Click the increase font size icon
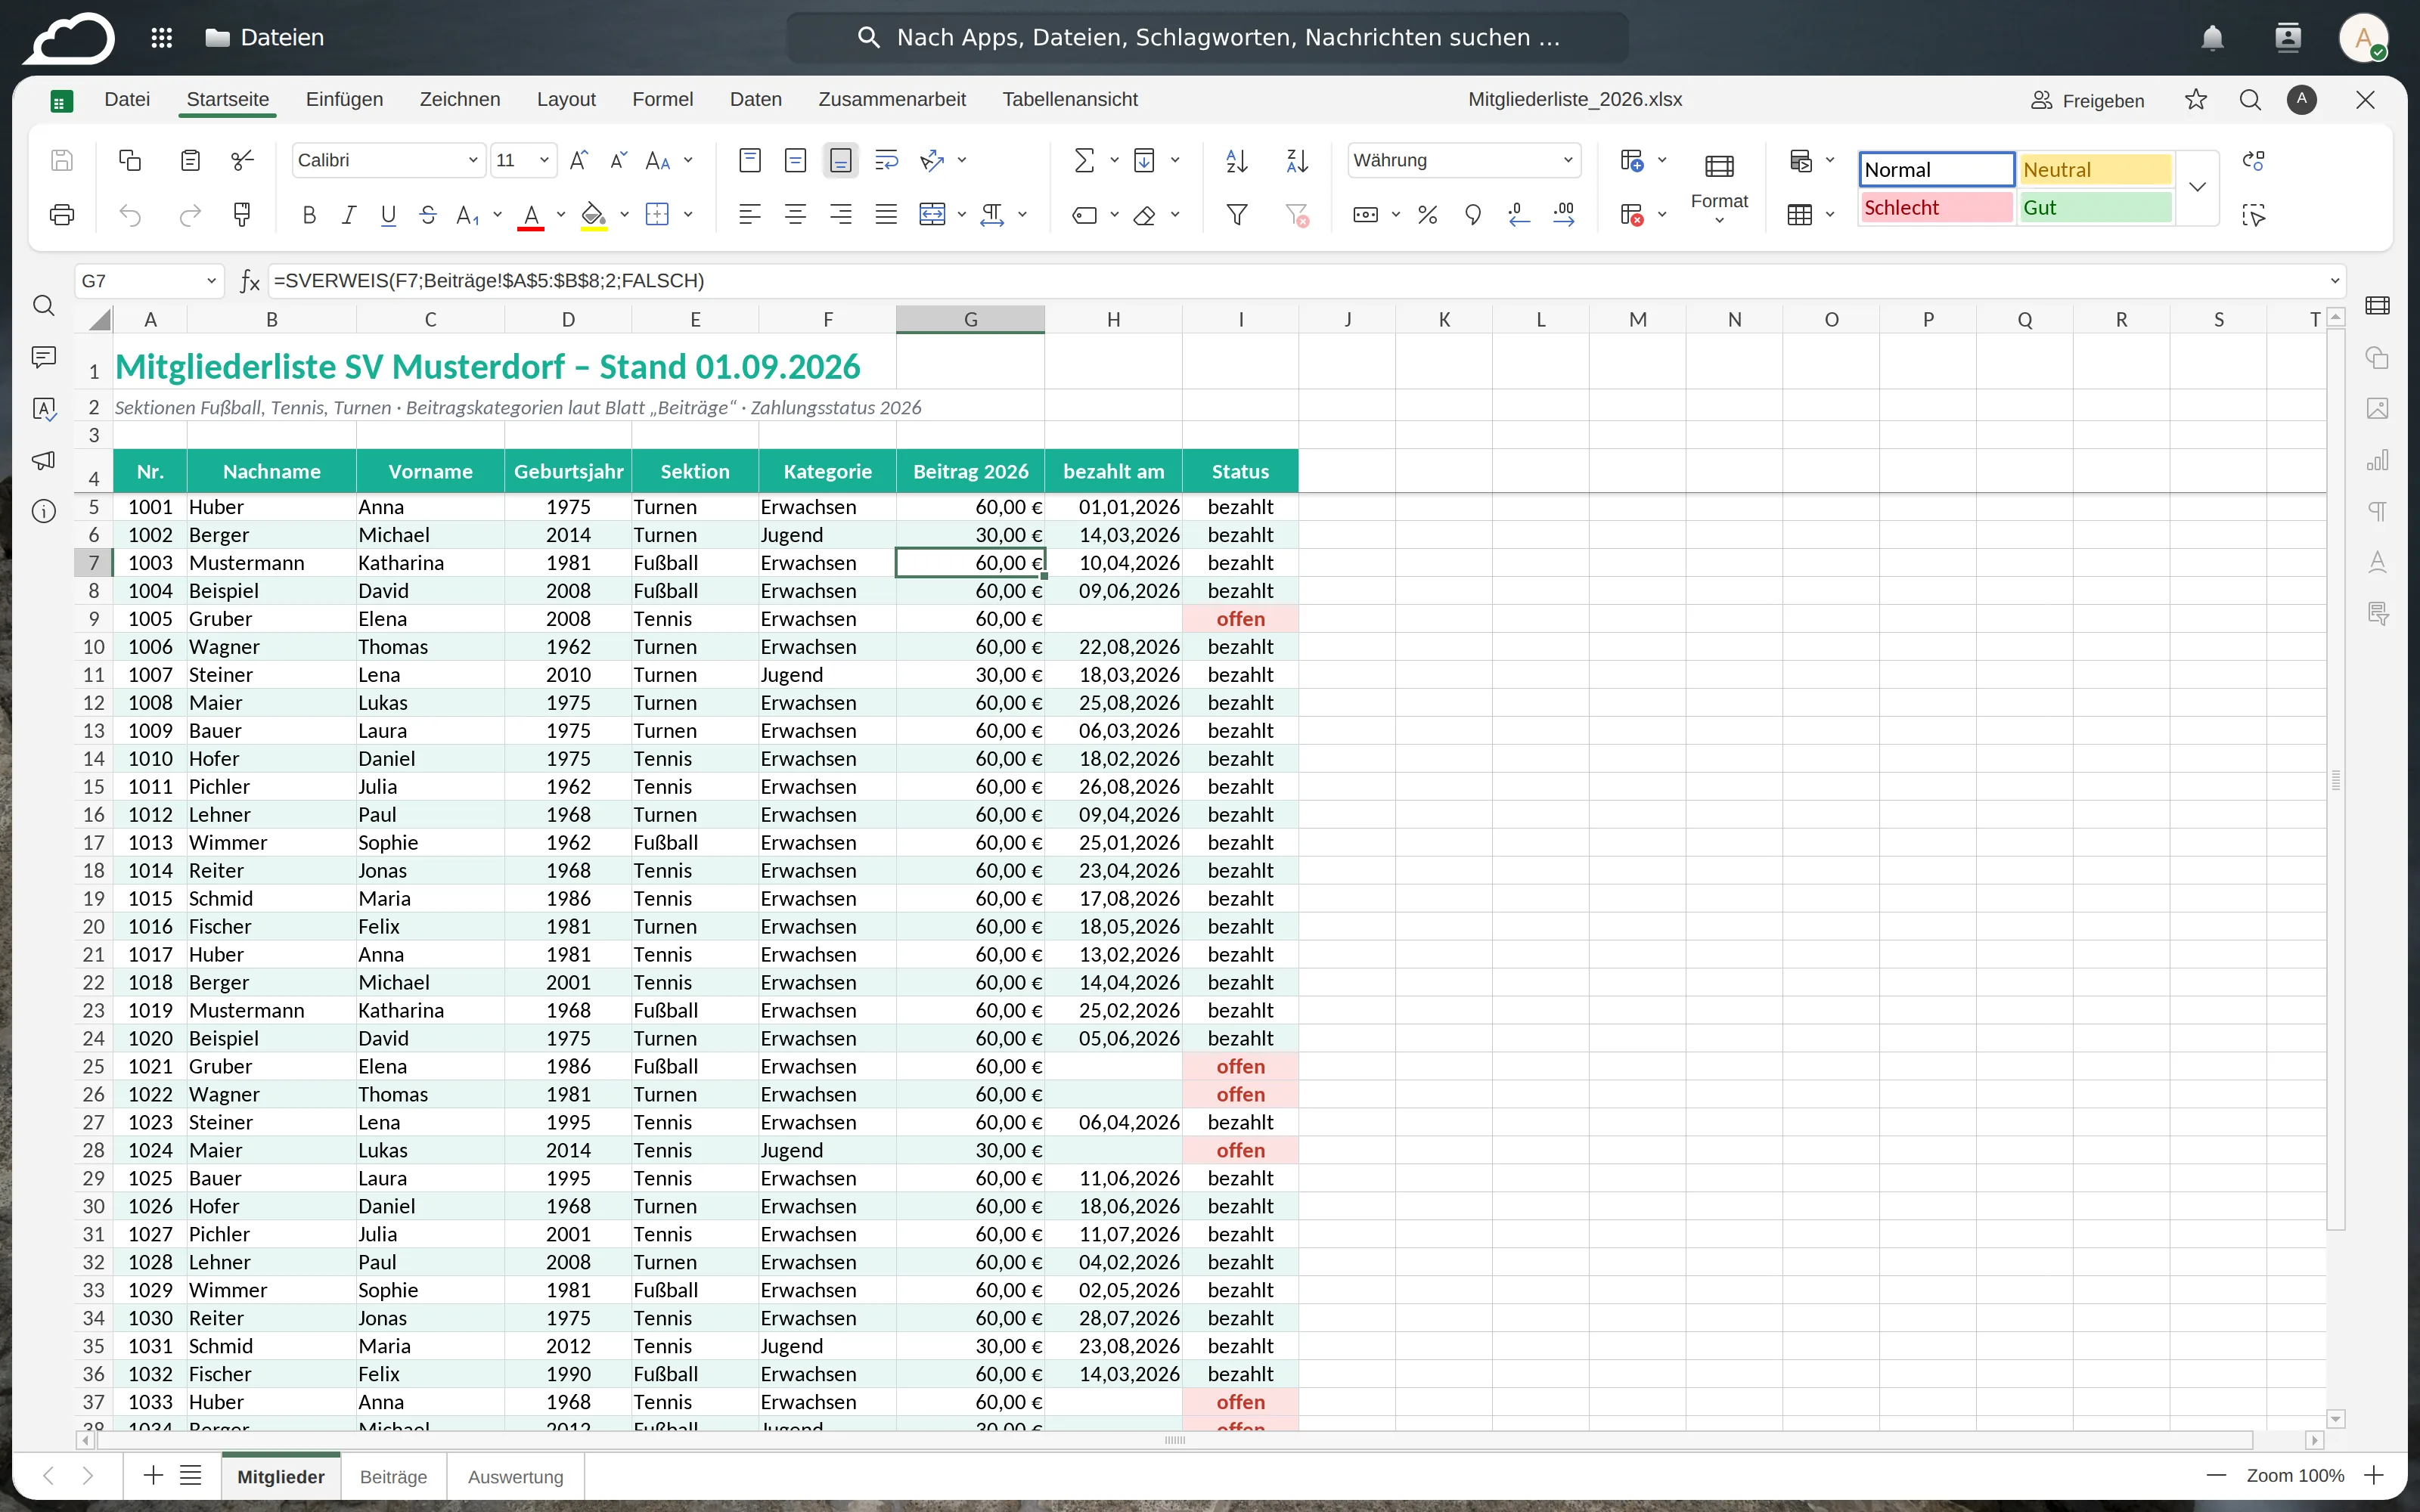 (578, 160)
